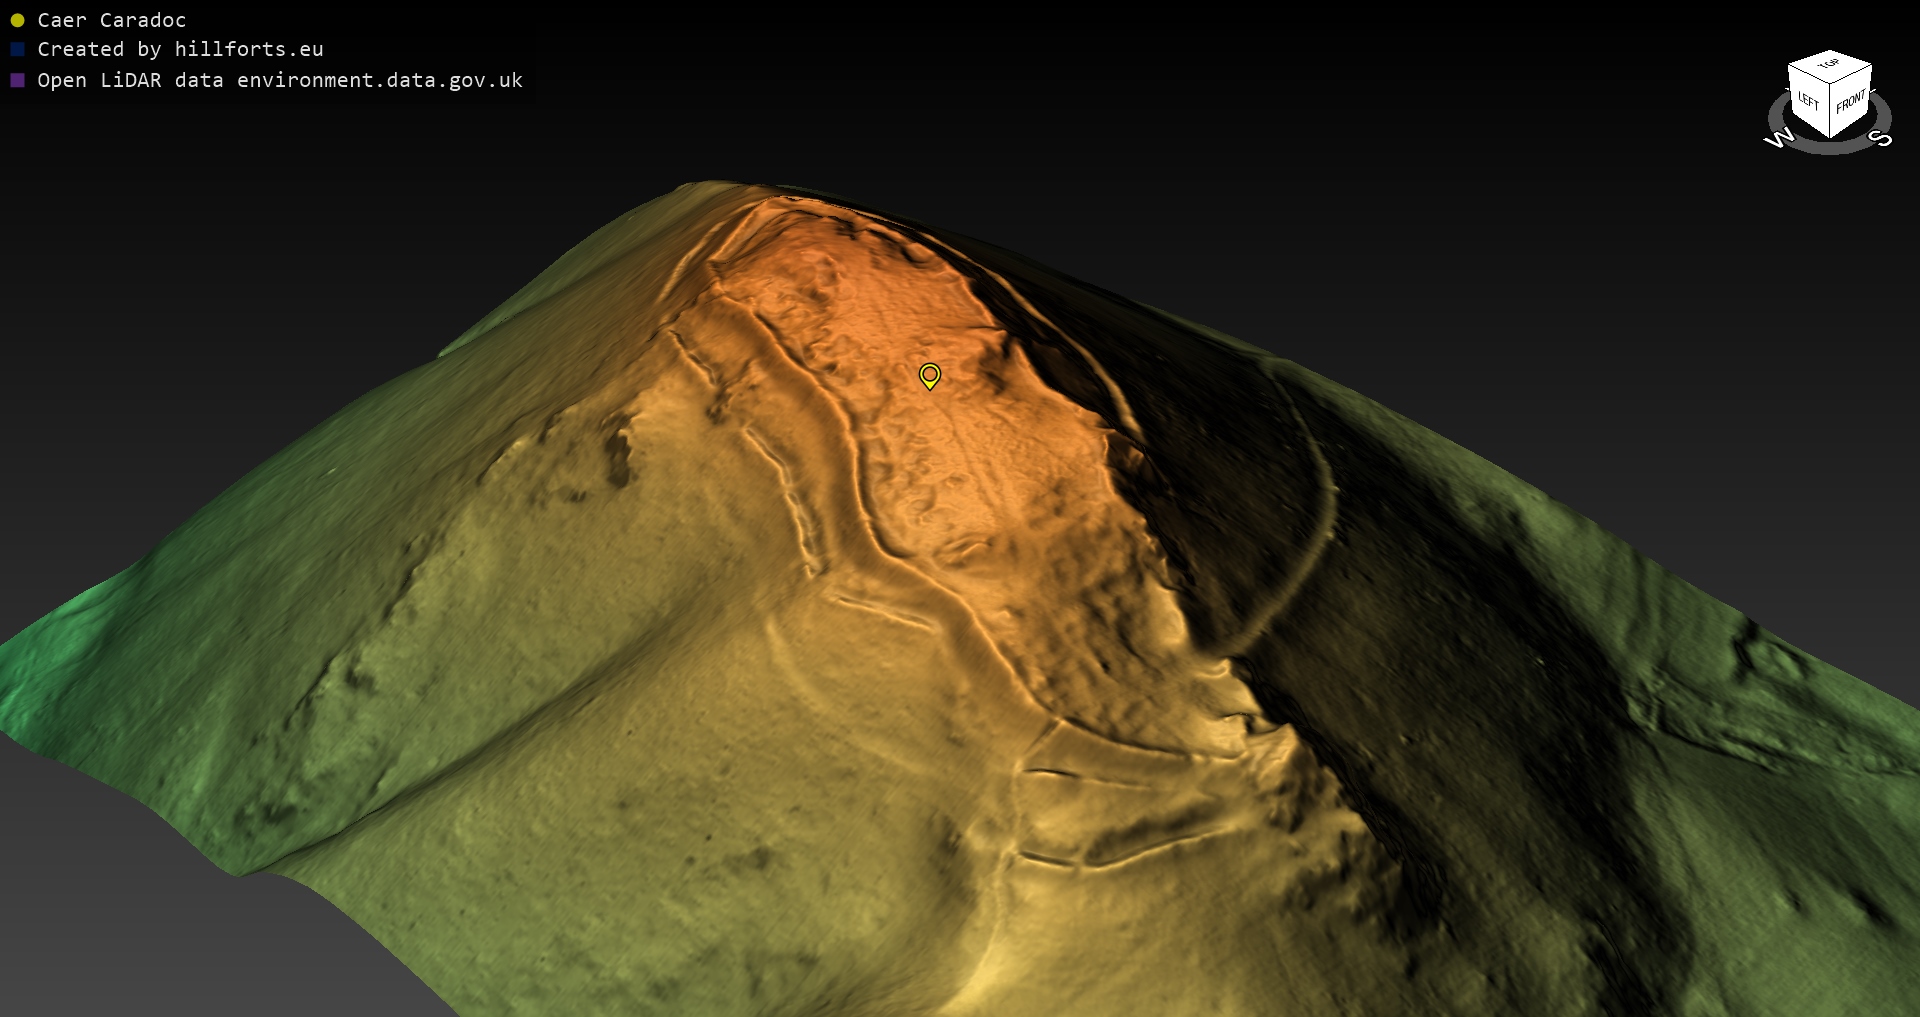1920x1017 pixels.
Task: Select the FRONT face of the view cube
Action: 1851,101
